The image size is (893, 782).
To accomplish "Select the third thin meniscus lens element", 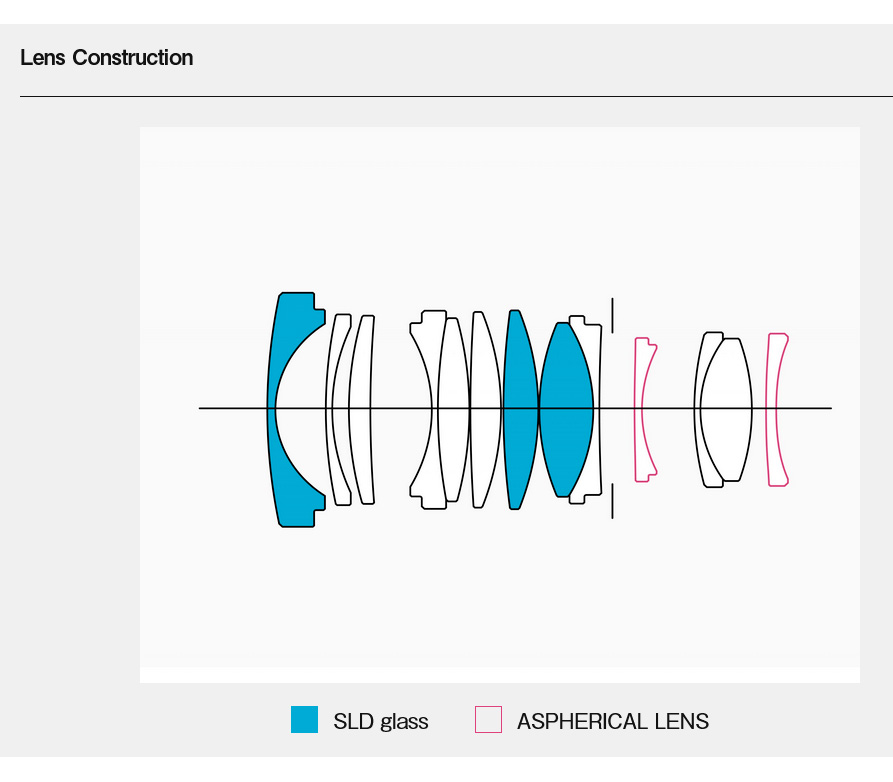I will coord(363,440).
